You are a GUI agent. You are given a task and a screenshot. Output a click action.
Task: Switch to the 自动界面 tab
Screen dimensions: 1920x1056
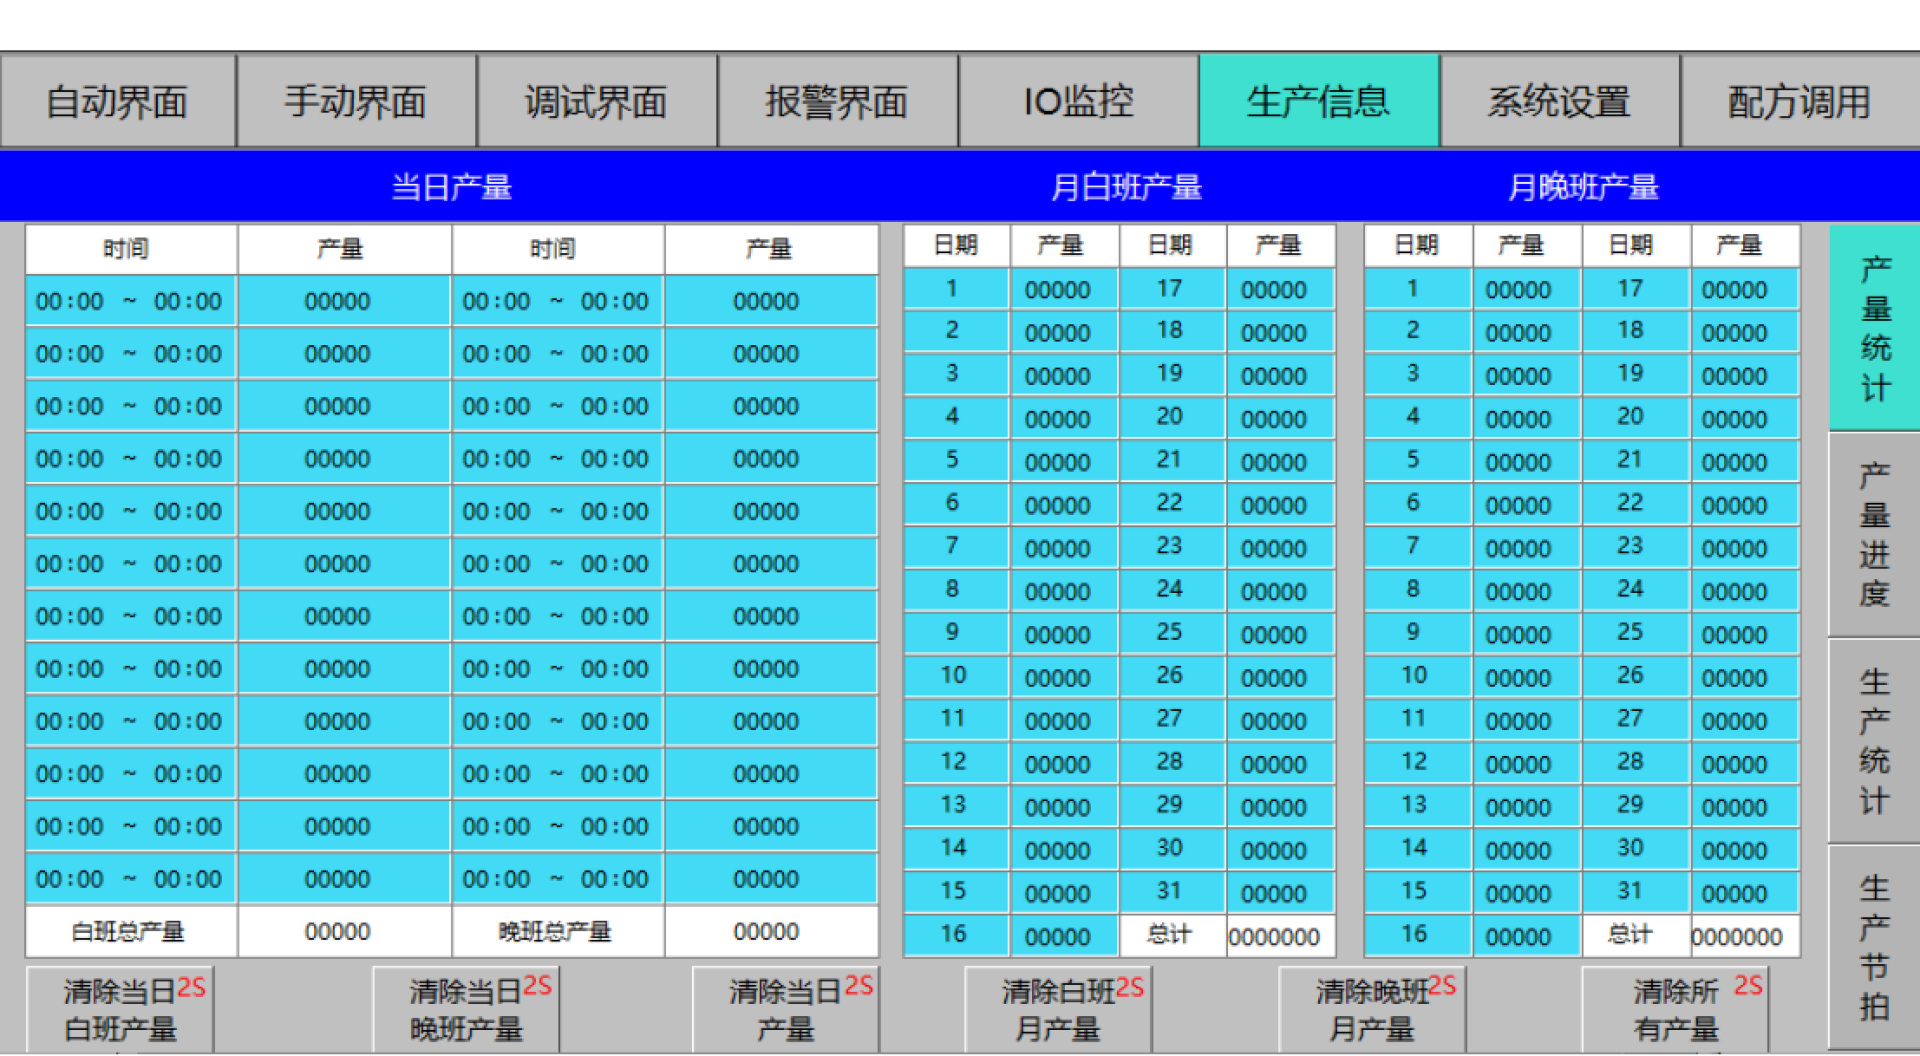coord(118,101)
